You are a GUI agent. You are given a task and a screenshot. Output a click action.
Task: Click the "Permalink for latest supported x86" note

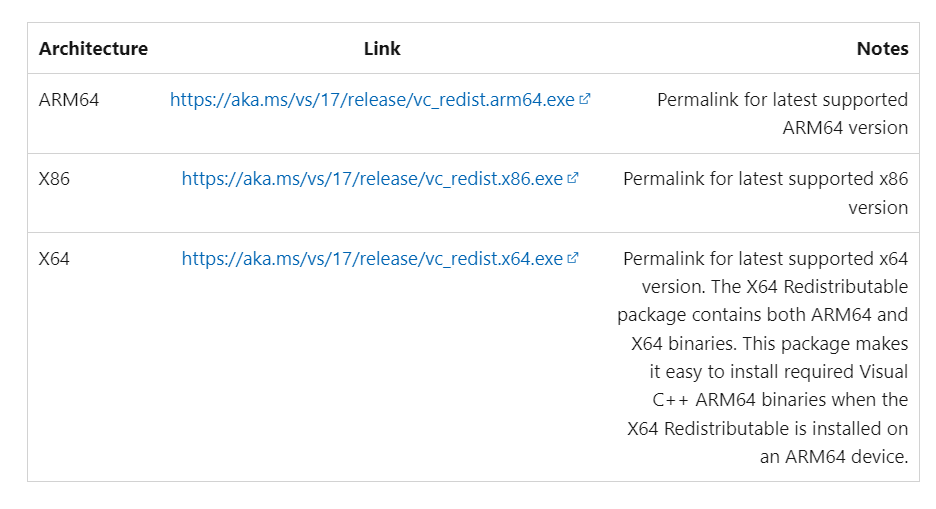click(x=765, y=179)
